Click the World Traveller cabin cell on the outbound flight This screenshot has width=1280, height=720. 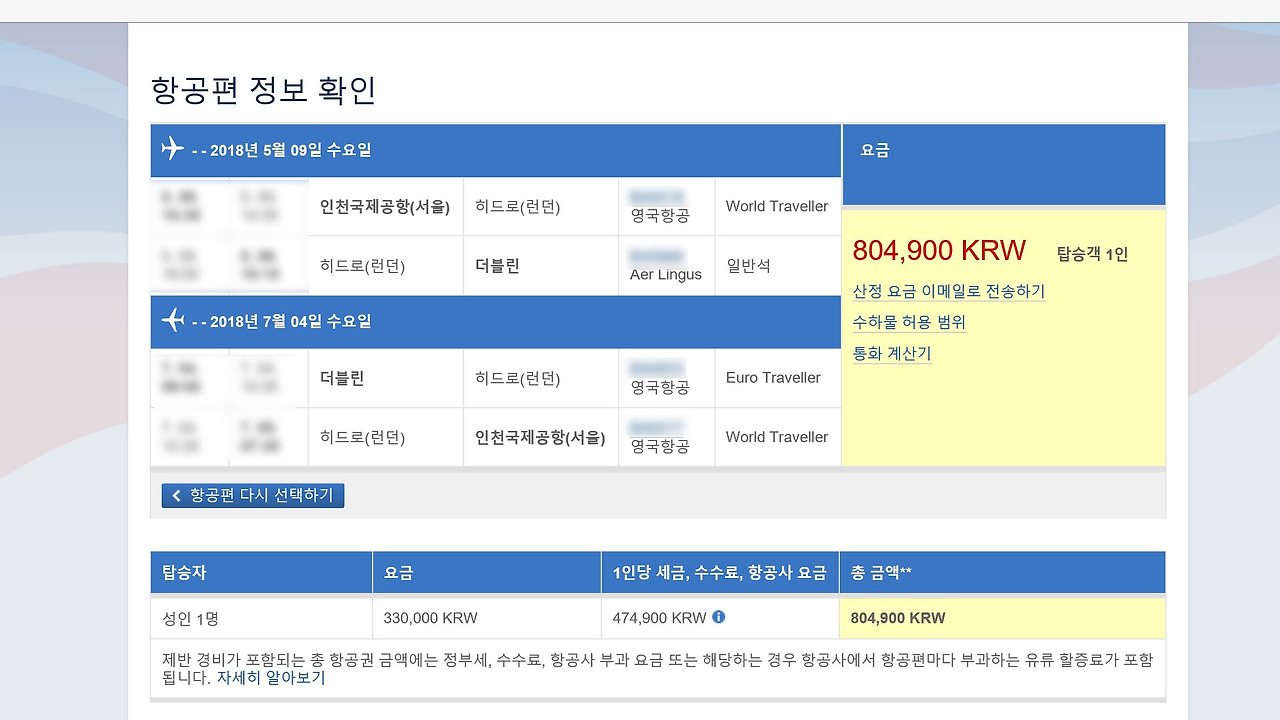(x=778, y=206)
